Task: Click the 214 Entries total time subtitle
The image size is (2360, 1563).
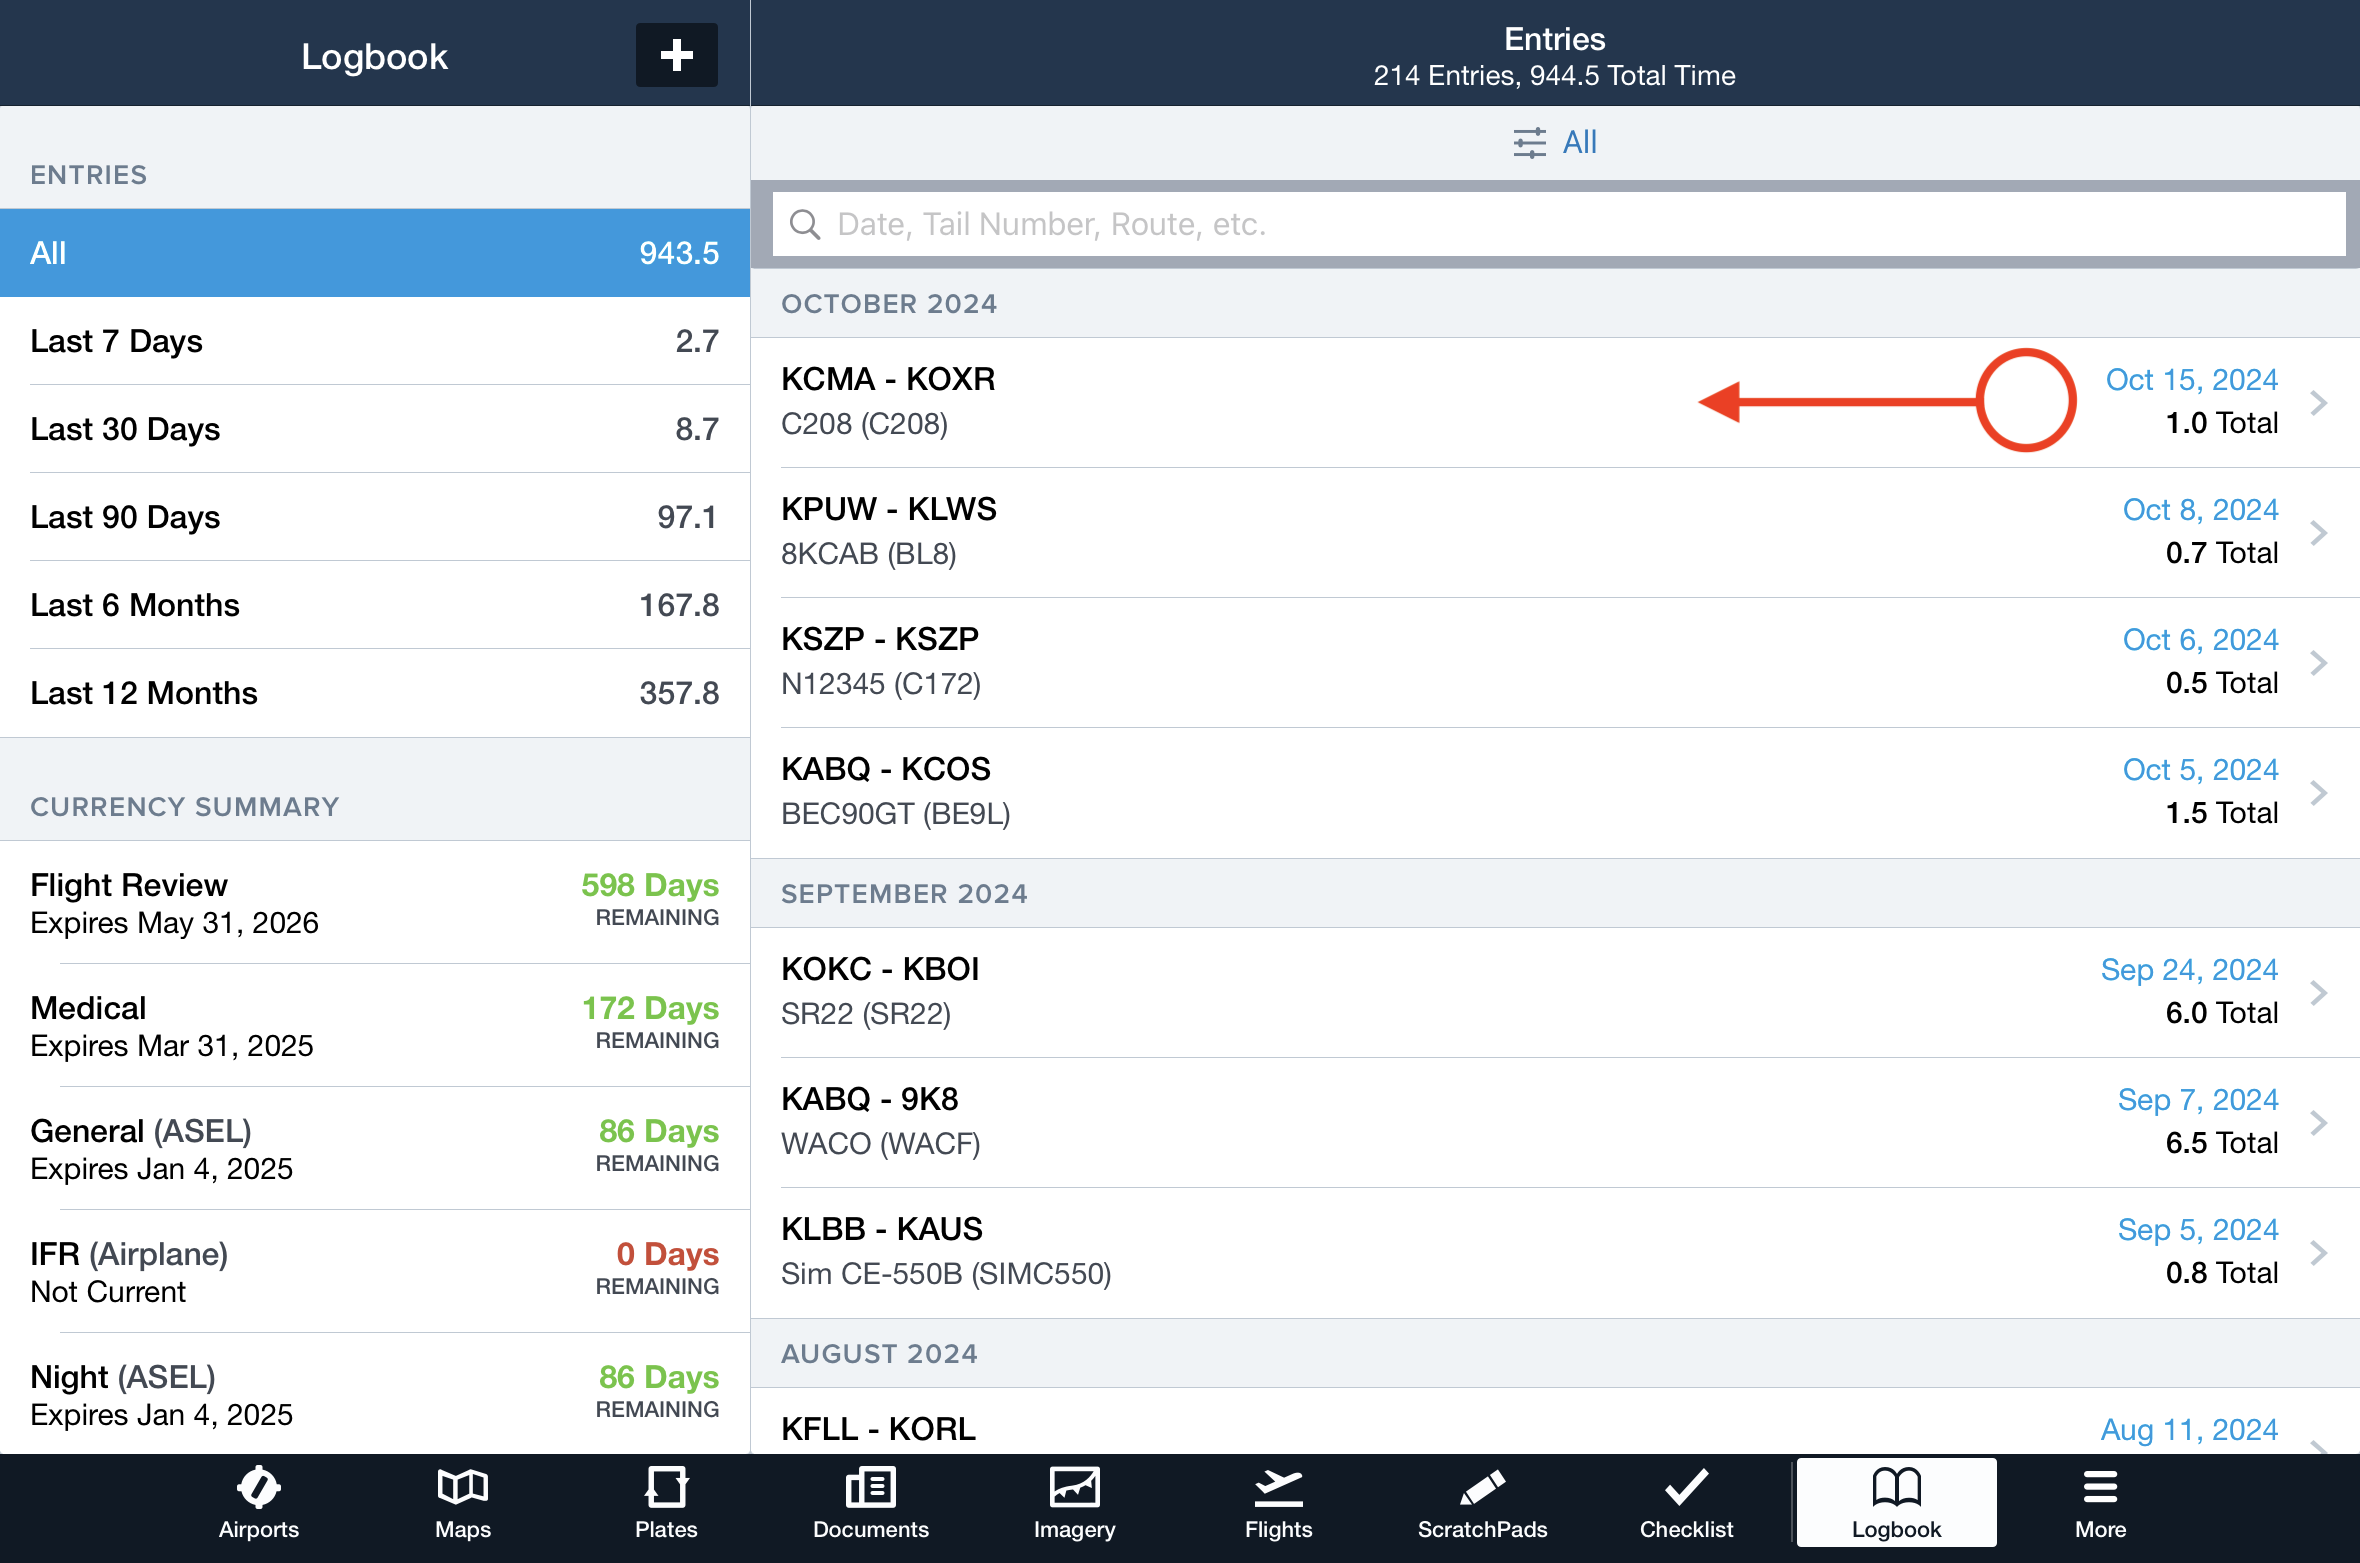Action: pyautogui.click(x=1554, y=76)
